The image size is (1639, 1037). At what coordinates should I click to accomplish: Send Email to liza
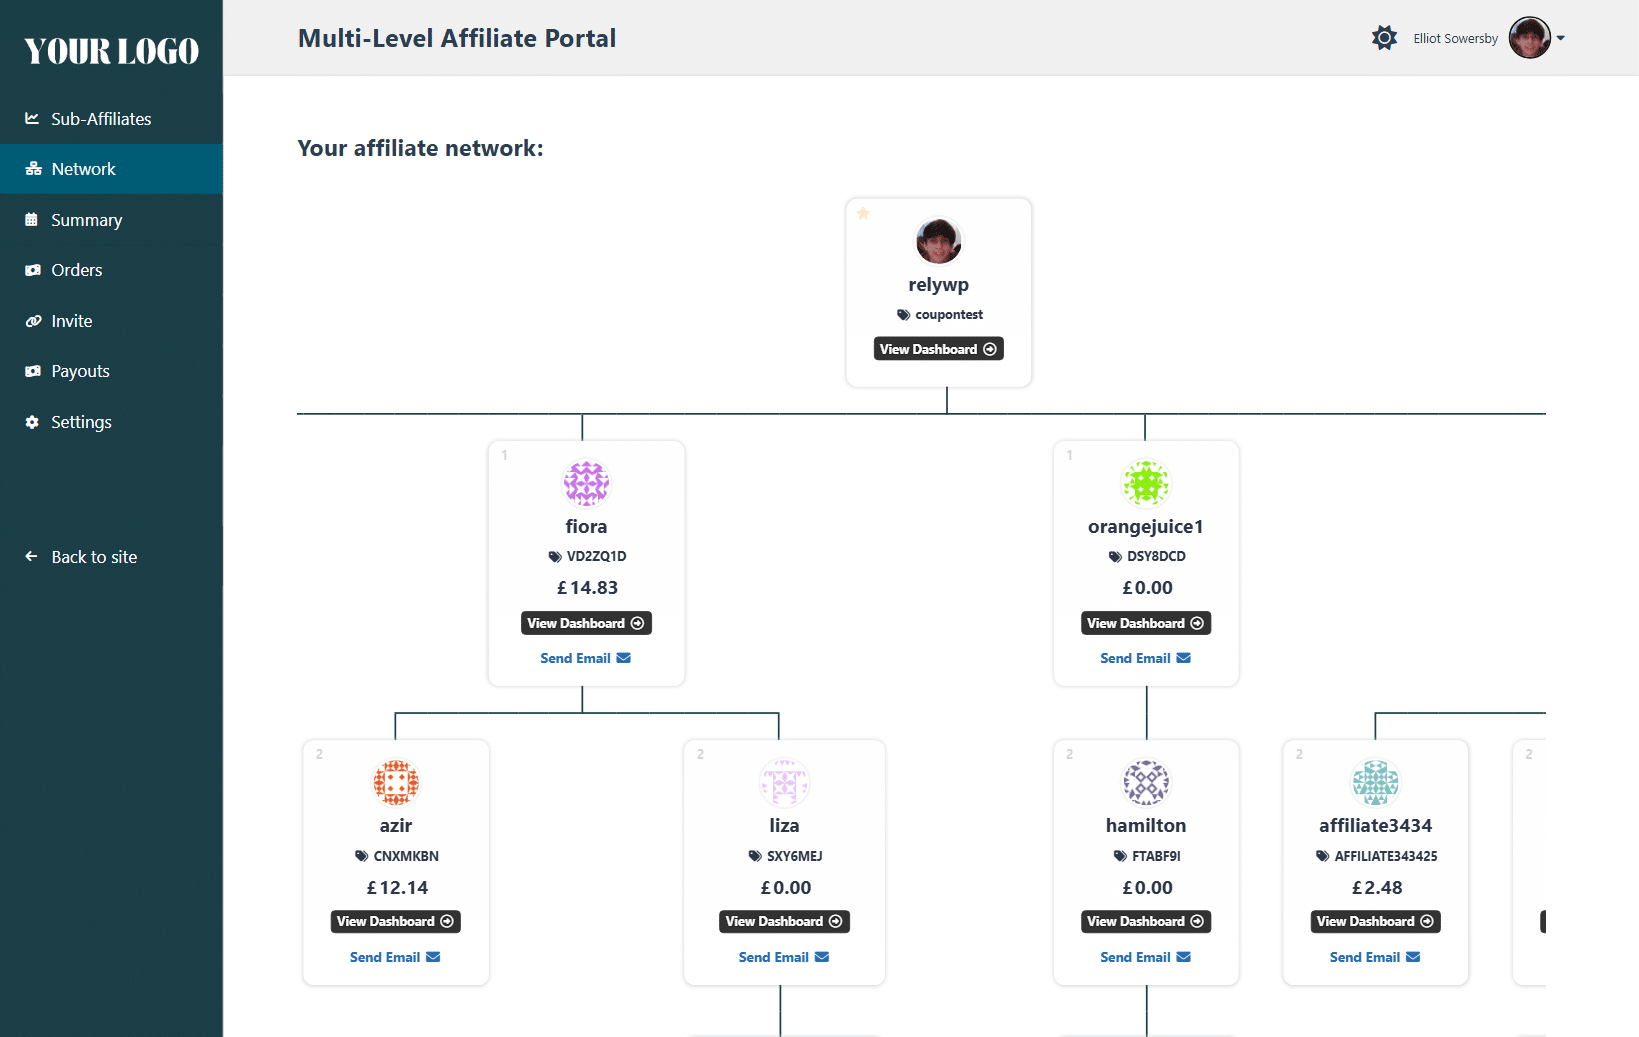(x=784, y=957)
